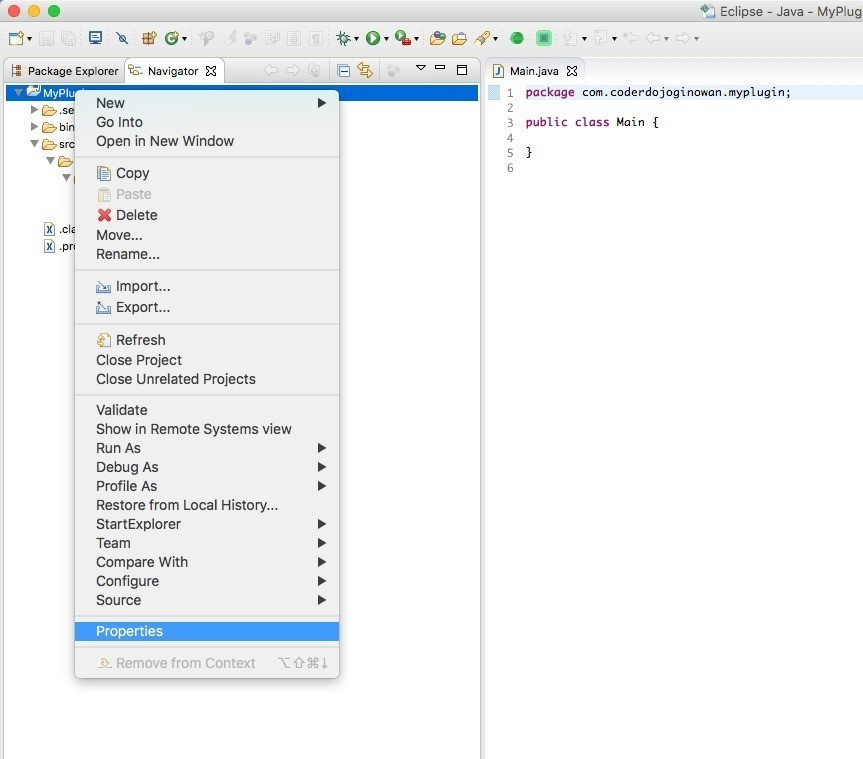Switch to the Package Explorer tab
863x759 pixels.
65,71
